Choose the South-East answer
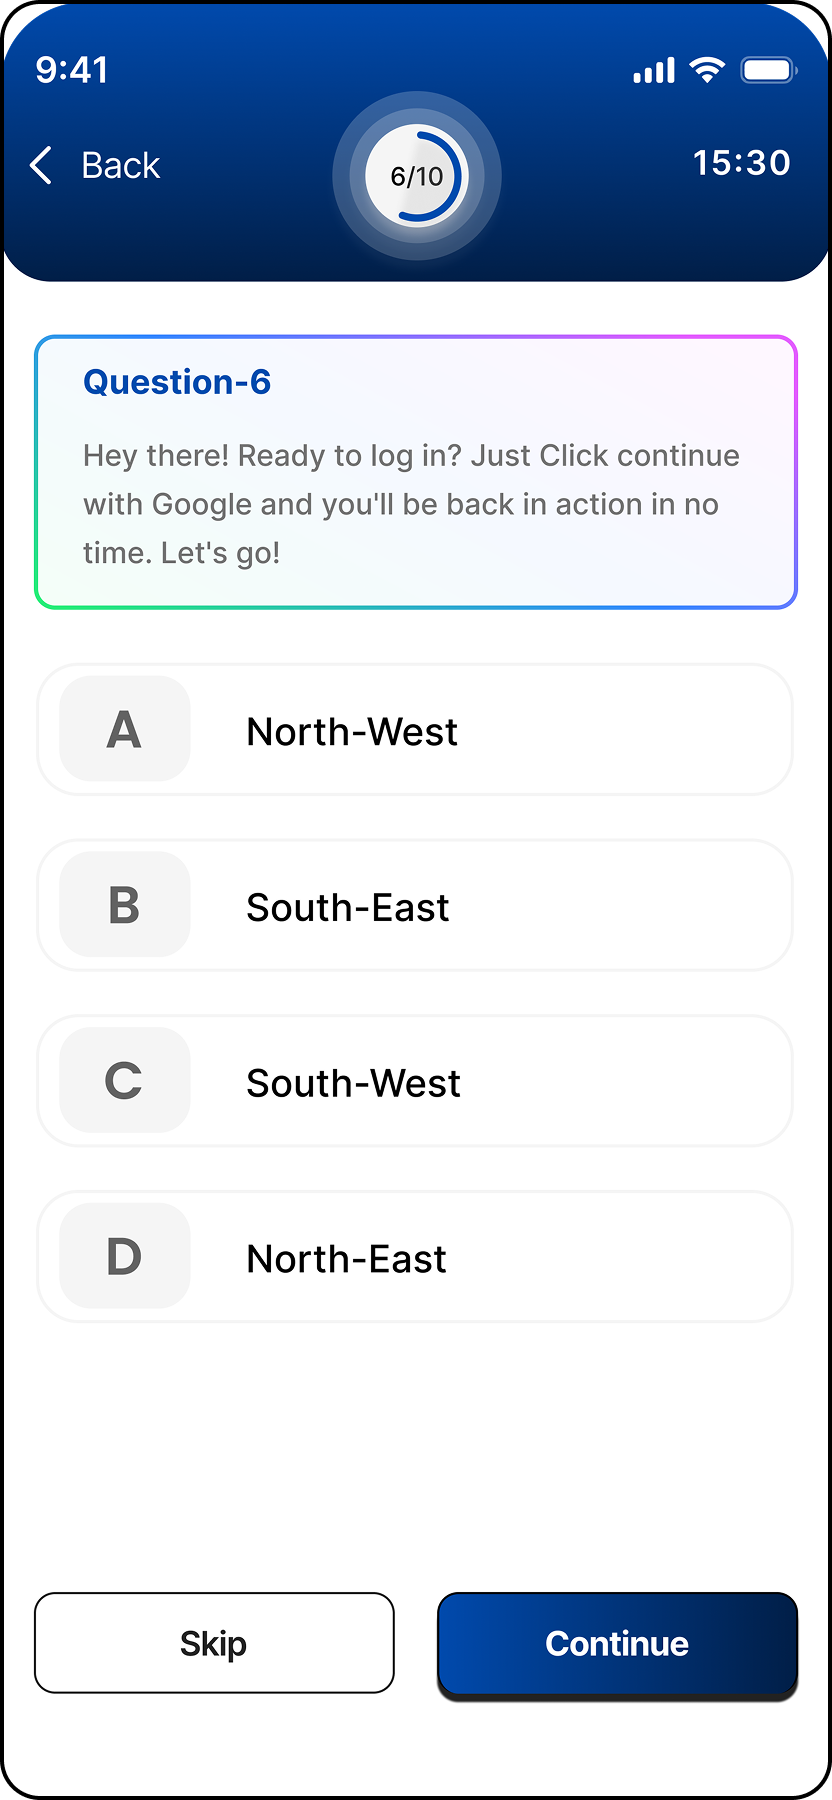Screen dimensions: 832x1800 point(348,908)
